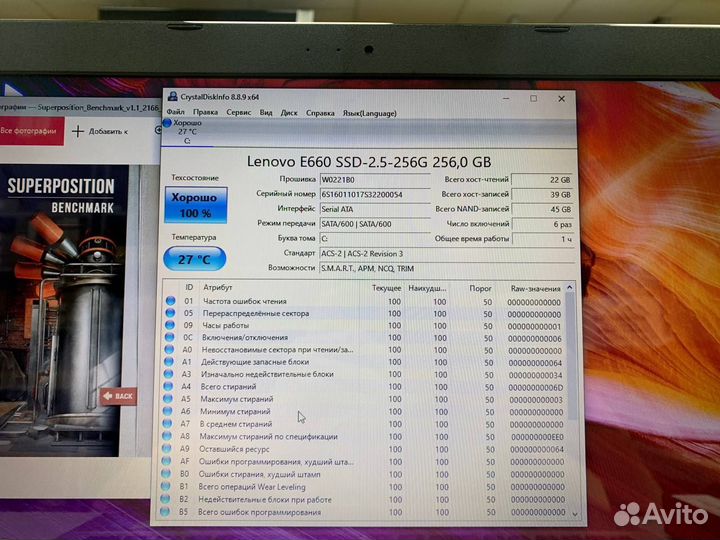Screen dimensions: 720x540
Task: Click the status dot for Всего стираний
Action: pyautogui.click(x=168, y=386)
